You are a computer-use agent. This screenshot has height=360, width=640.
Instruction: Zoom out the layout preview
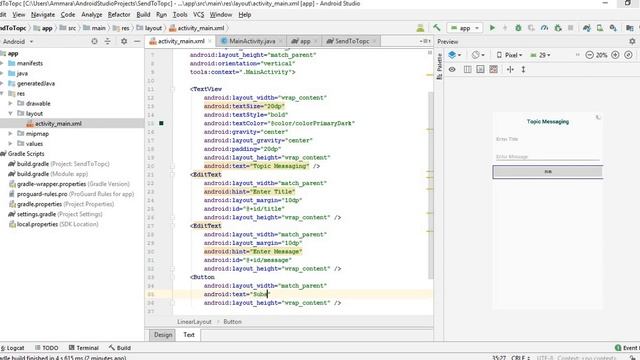tap(589, 55)
